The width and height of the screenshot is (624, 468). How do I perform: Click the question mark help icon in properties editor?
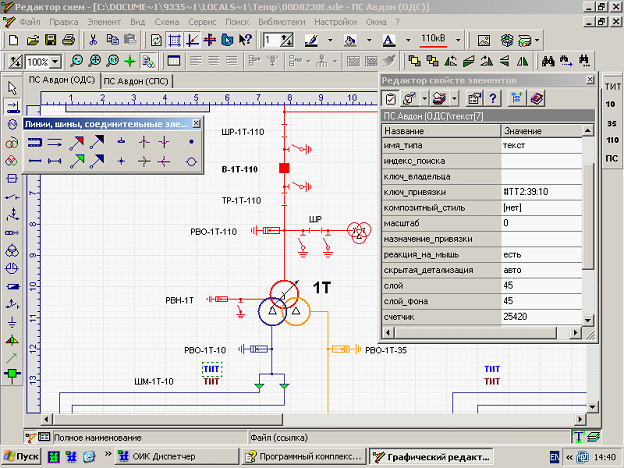click(x=492, y=98)
